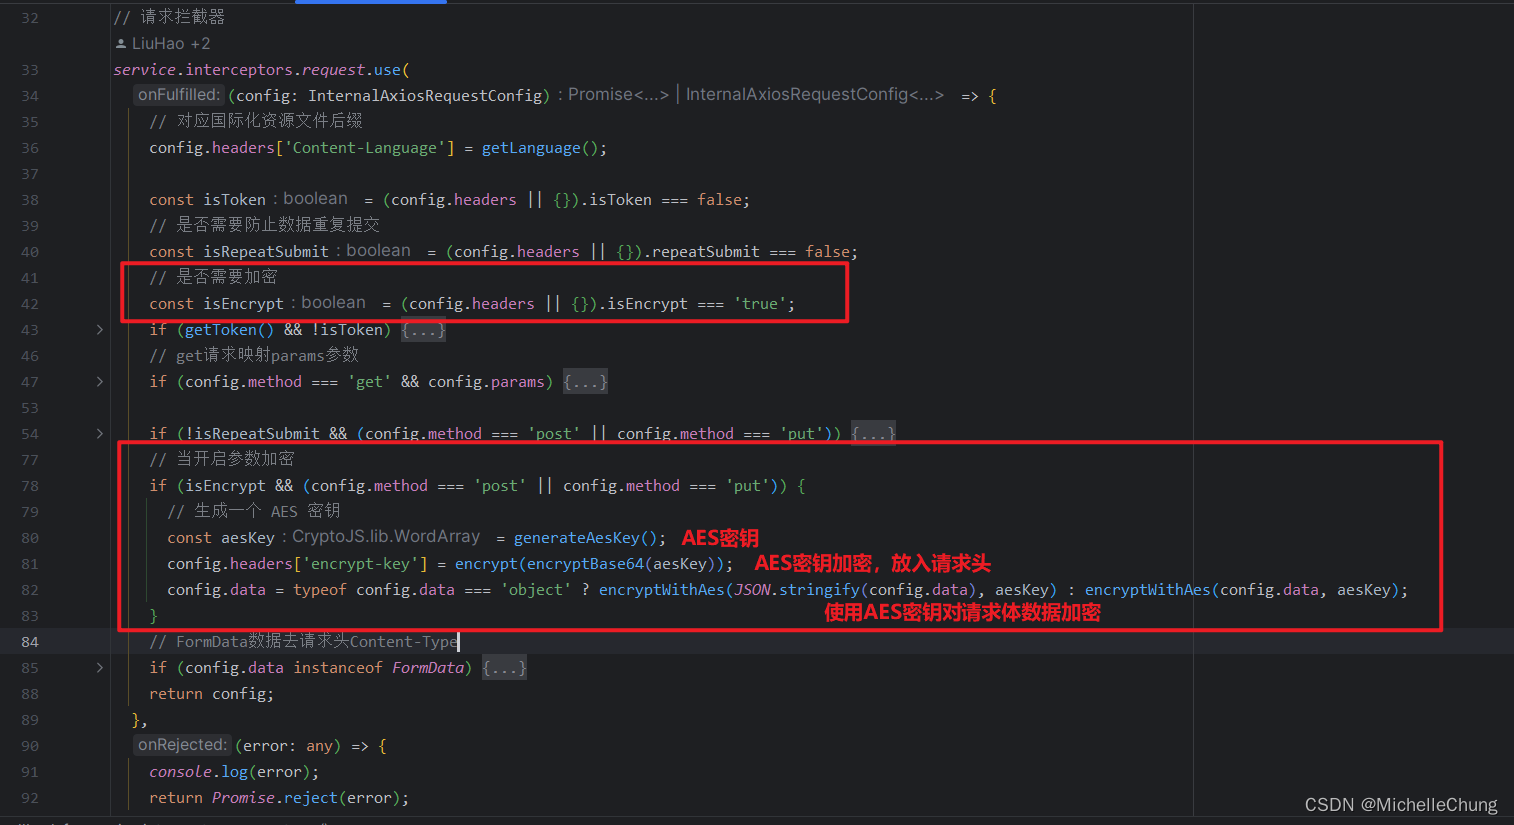Click the fold arrow icon beside line 54

97,433
